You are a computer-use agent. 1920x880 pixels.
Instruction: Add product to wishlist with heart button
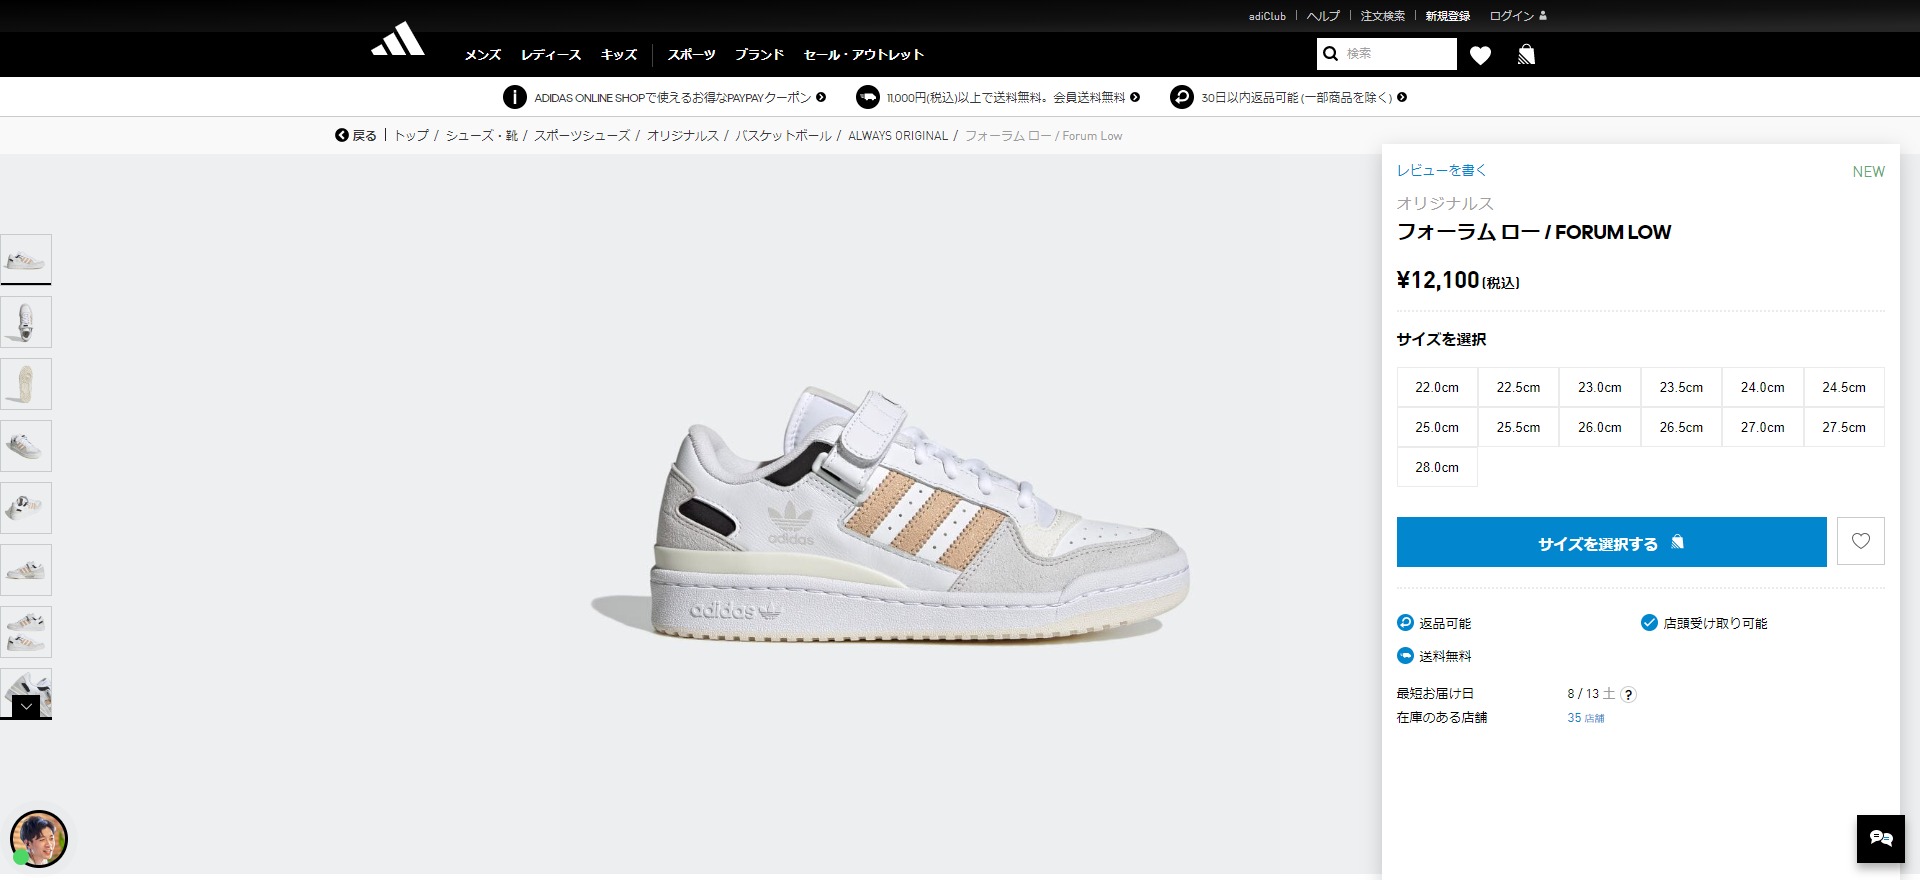1860,541
